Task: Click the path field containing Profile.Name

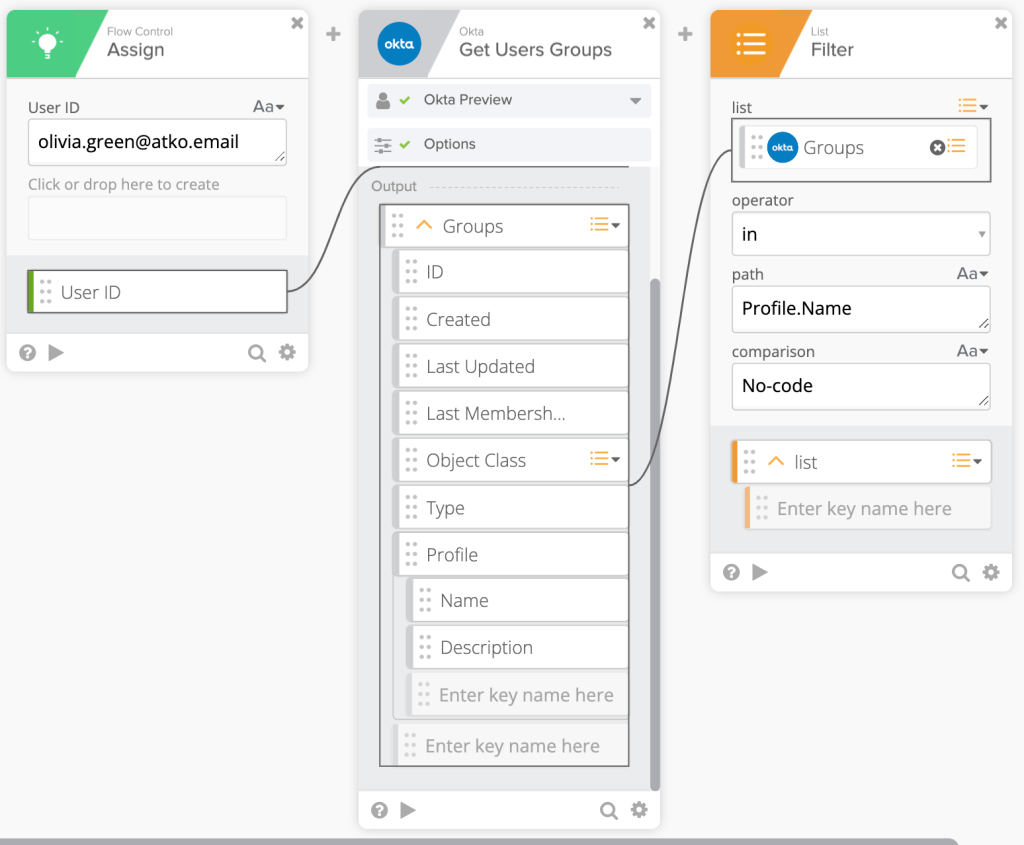Action: 860,309
